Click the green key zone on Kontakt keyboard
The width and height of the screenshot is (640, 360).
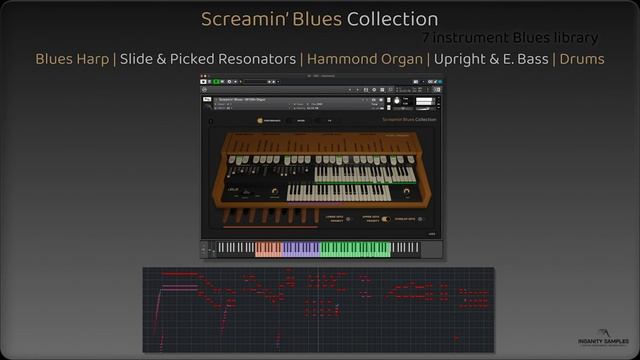coord(355,249)
